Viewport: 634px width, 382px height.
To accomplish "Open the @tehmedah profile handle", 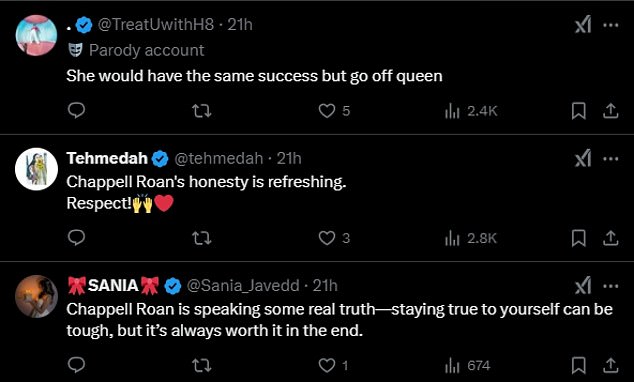I will [x=218, y=158].
